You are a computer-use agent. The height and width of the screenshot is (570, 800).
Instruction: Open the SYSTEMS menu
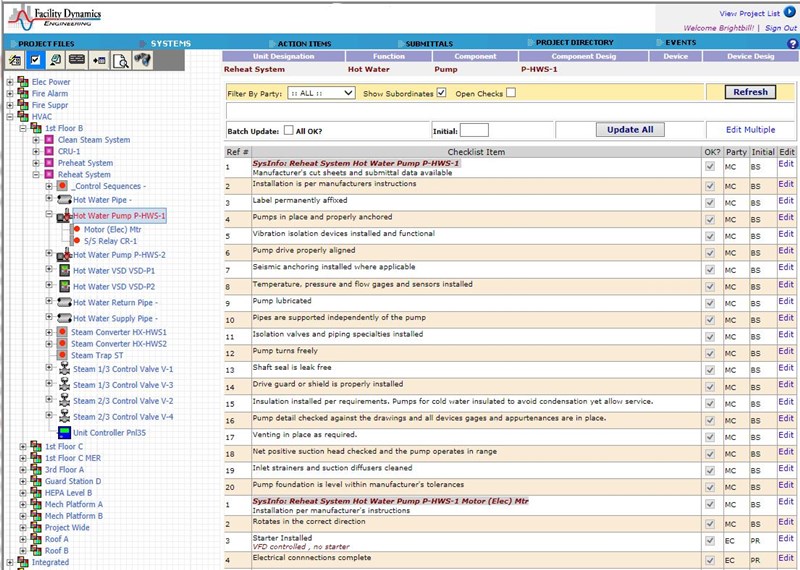point(170,44)
